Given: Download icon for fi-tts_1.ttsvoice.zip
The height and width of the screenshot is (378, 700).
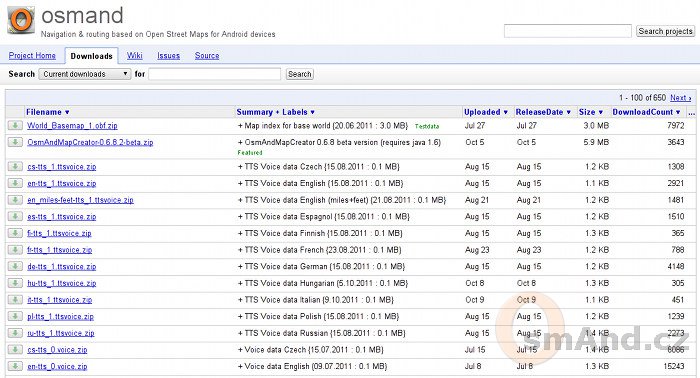Looking at the screenshot, I should [x=15, y=233].
